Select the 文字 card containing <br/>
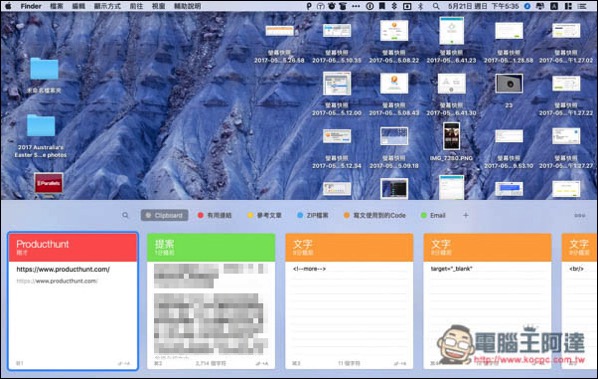Viewport: 598px width, 379px height. [x=580, y=301]
